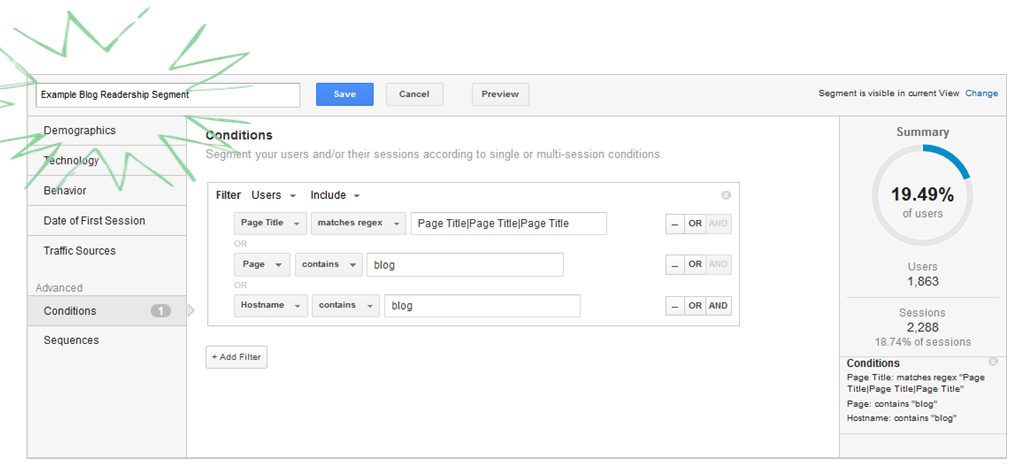Click the 18.74% of sessions text
The height and width of the screenshot is (466, 1016).
point(923,342)
